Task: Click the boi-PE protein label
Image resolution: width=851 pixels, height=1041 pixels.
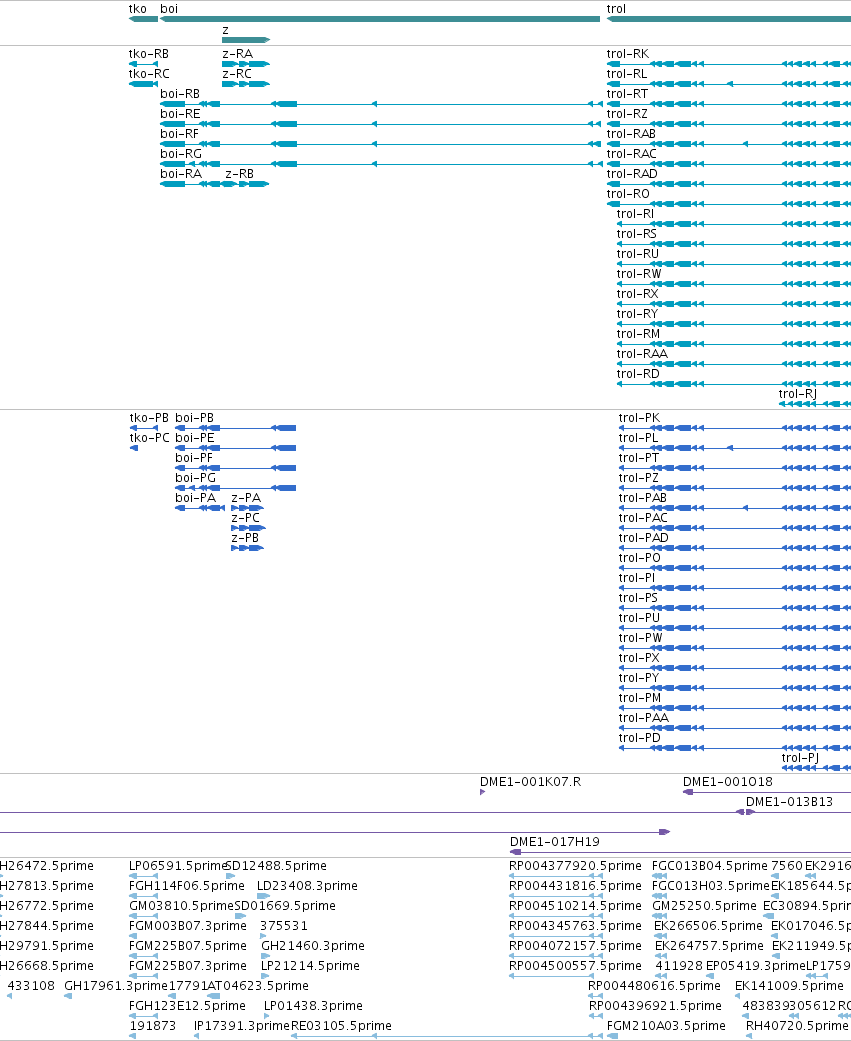Action: pyautogui.click(x=194, y=438)
